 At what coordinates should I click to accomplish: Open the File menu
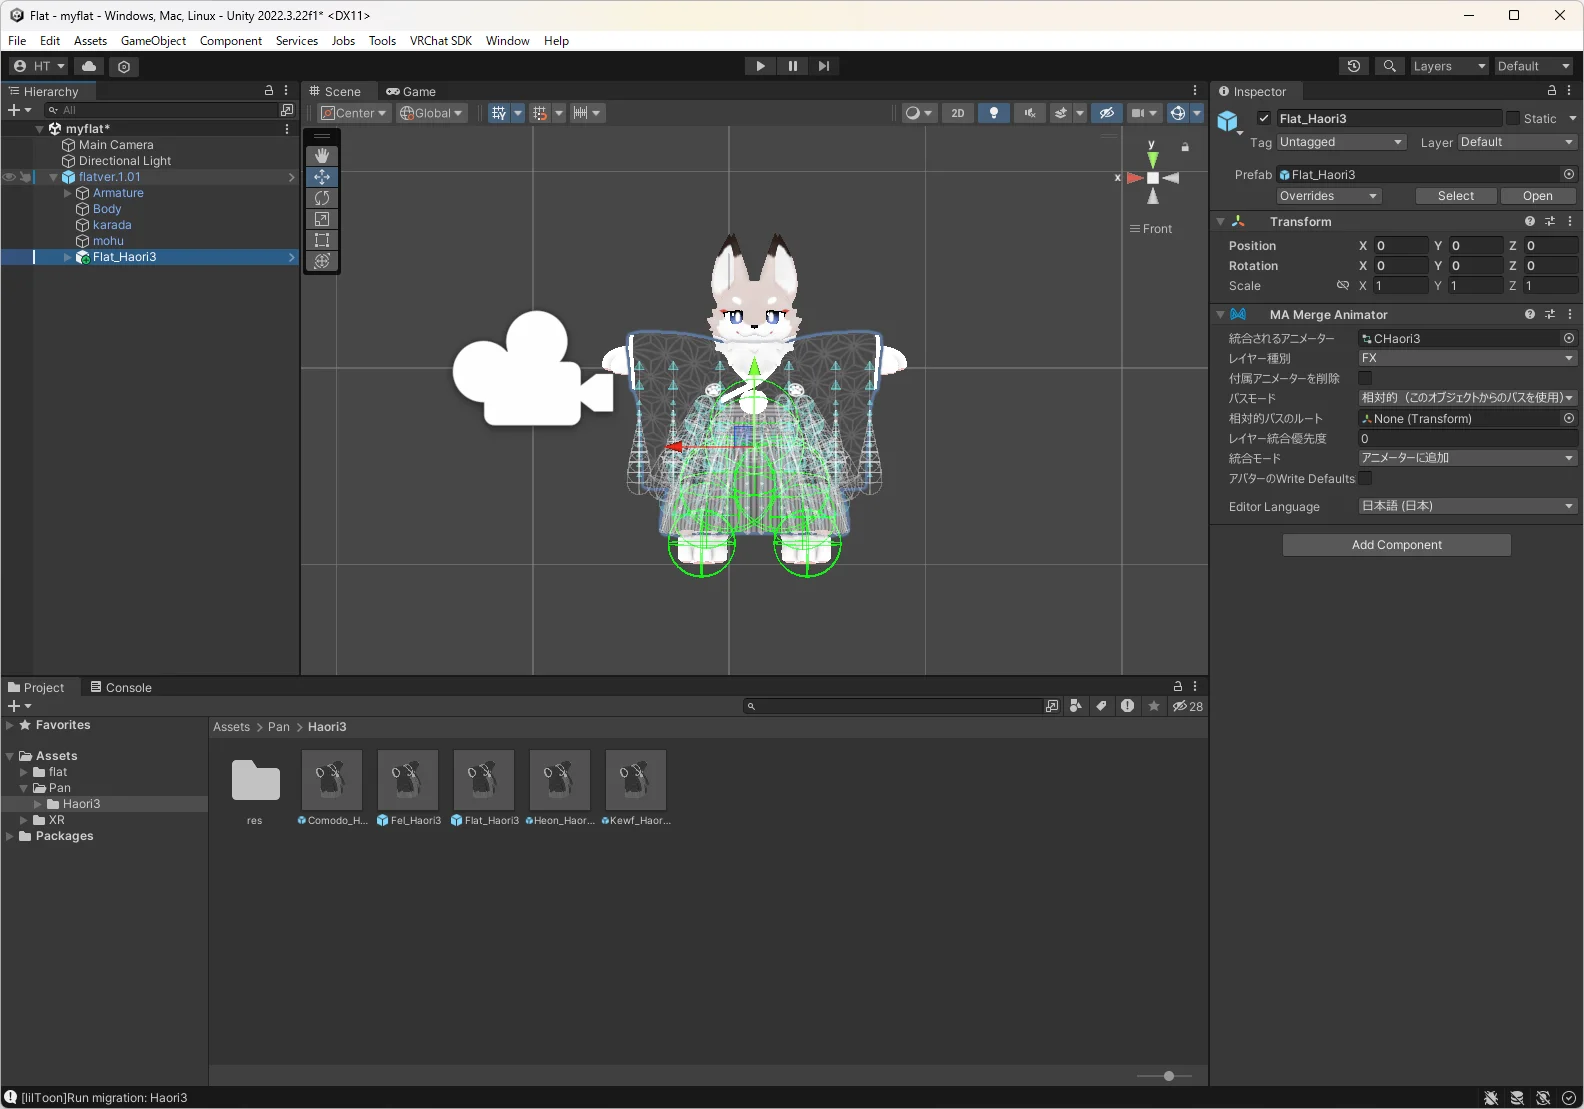click(x=17, y=41)
